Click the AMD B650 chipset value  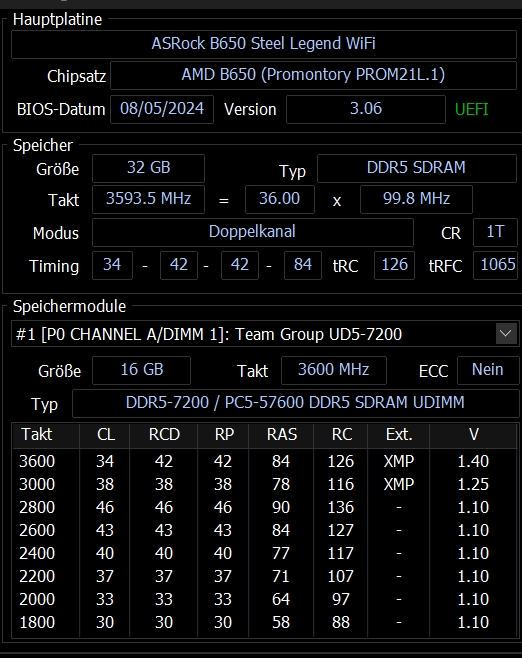pos(313,75)
